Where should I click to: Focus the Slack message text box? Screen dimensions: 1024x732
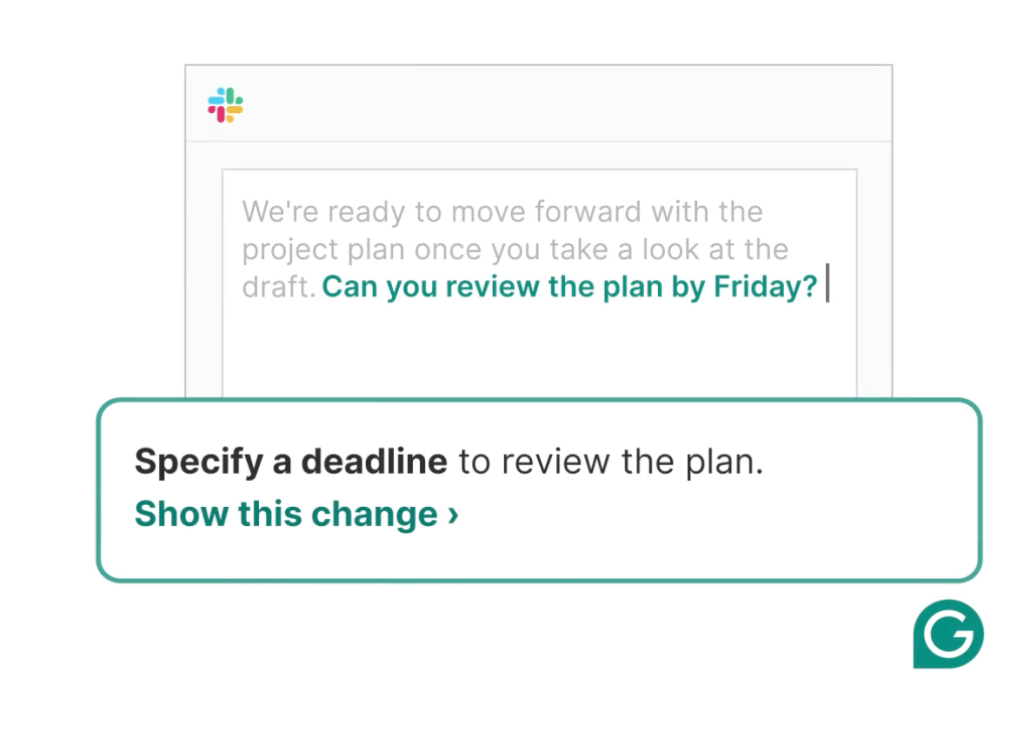click(x=538, y=340)
